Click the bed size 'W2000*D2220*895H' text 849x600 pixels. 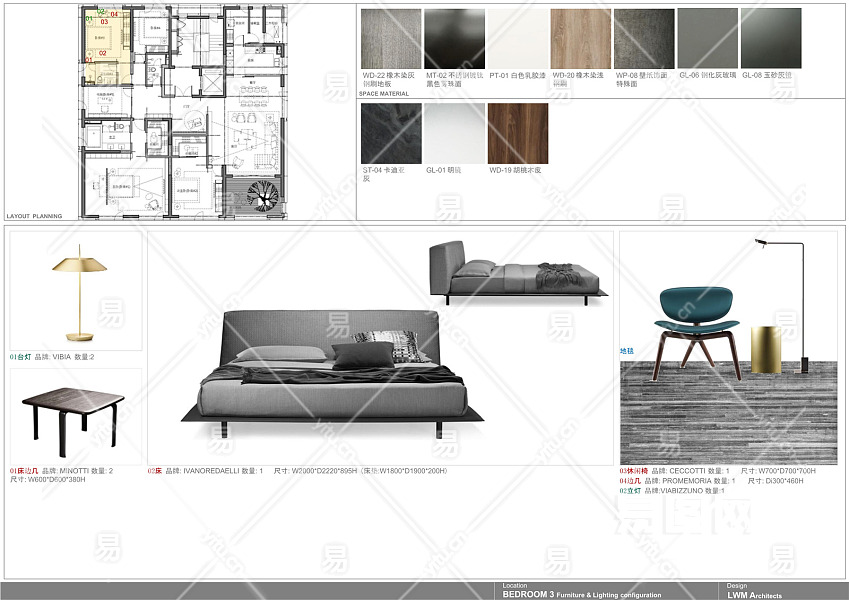324,471
